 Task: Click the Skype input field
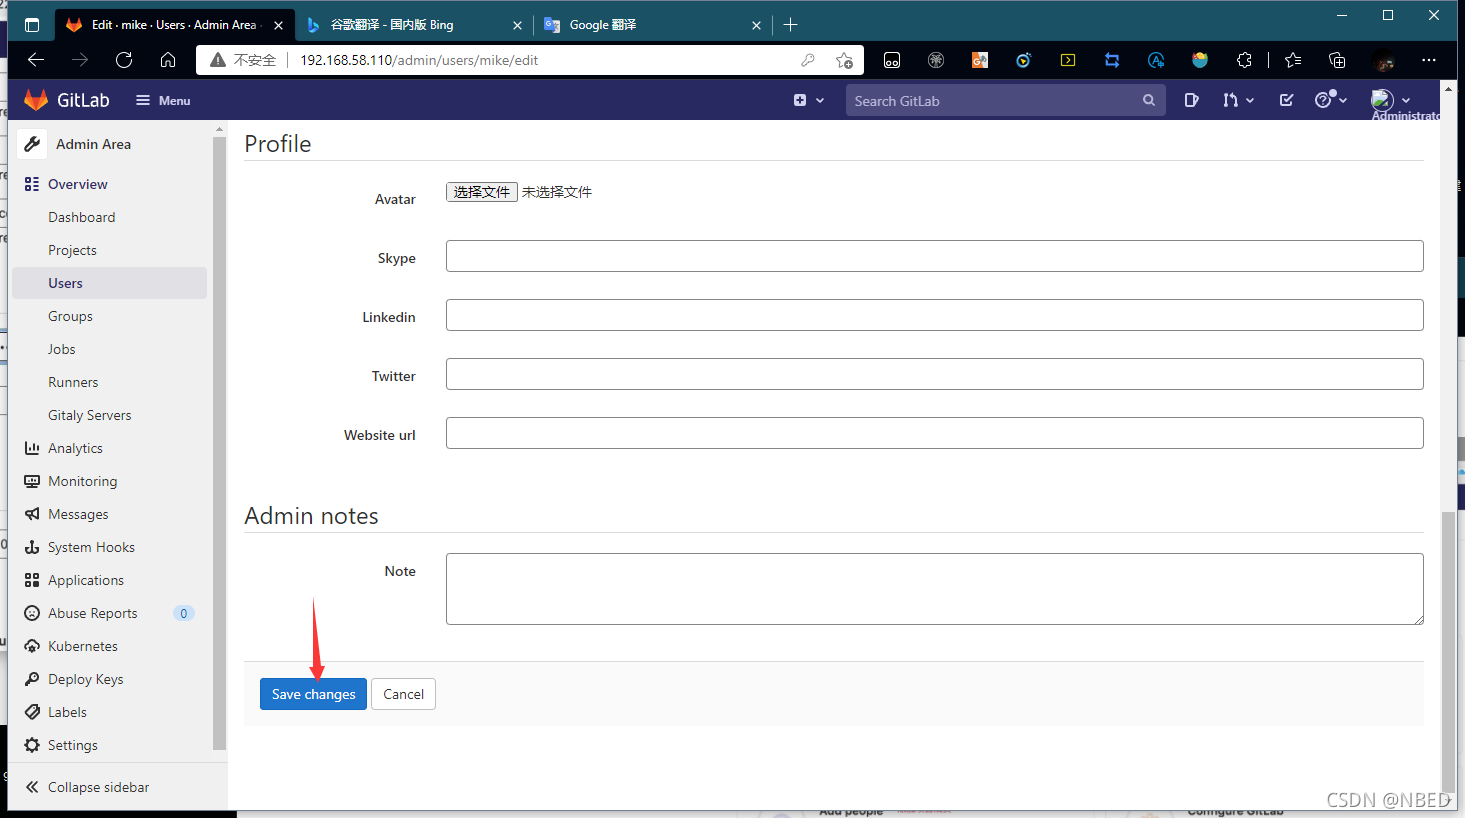(x=934, y=256)
